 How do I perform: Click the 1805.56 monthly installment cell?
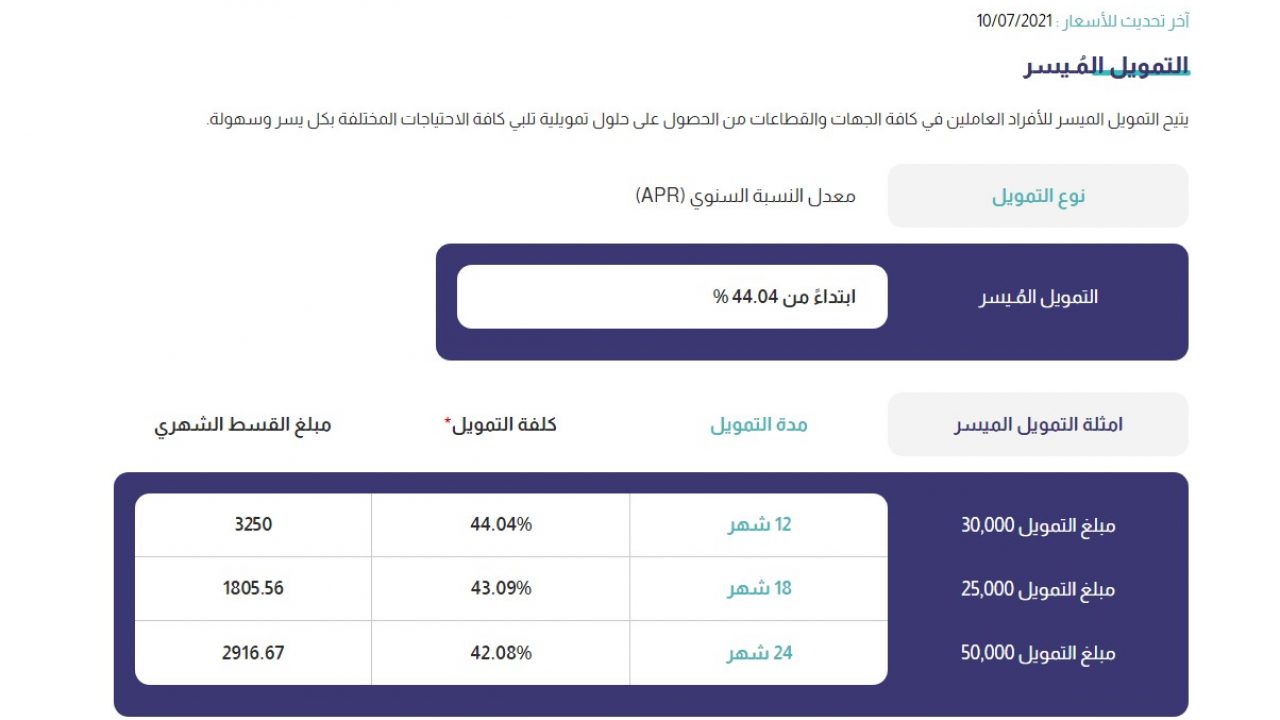(x=253, y=589)
